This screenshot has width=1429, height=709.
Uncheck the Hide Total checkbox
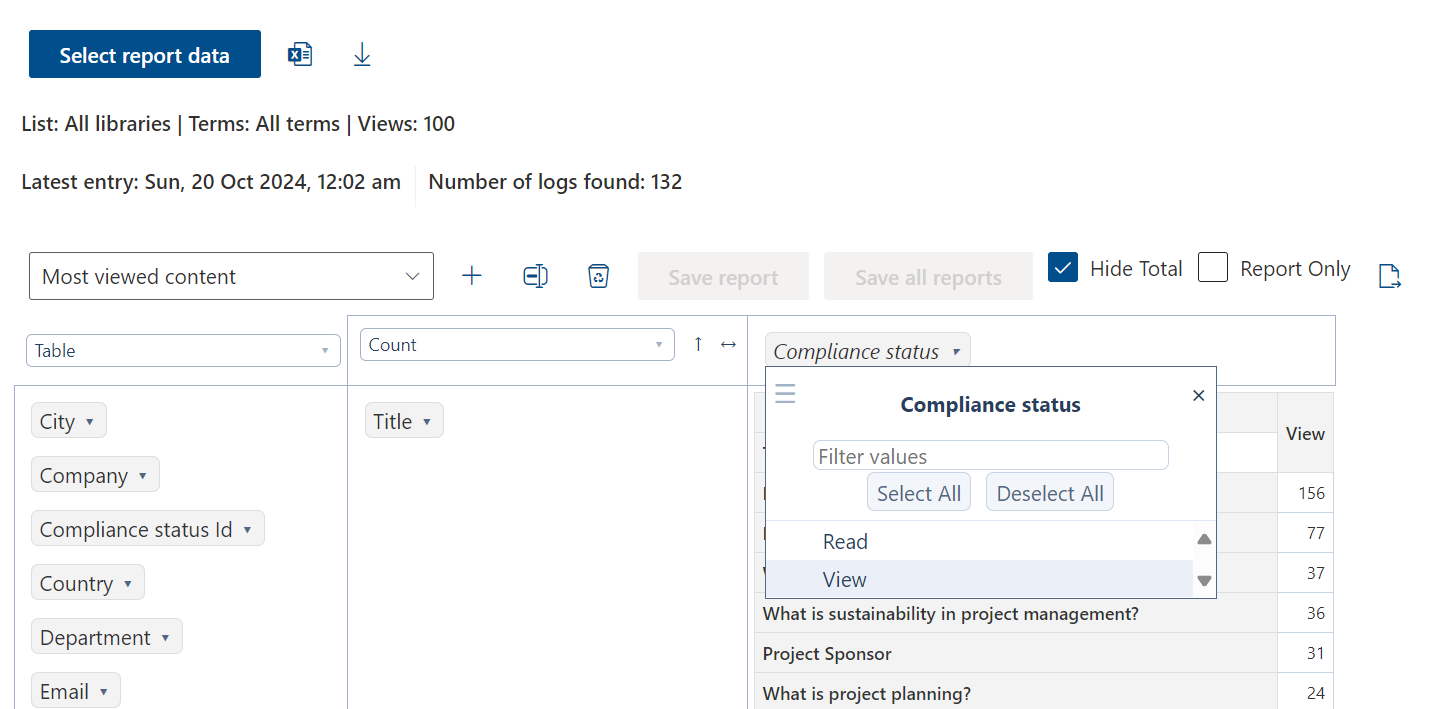(x=1063, y=268)
